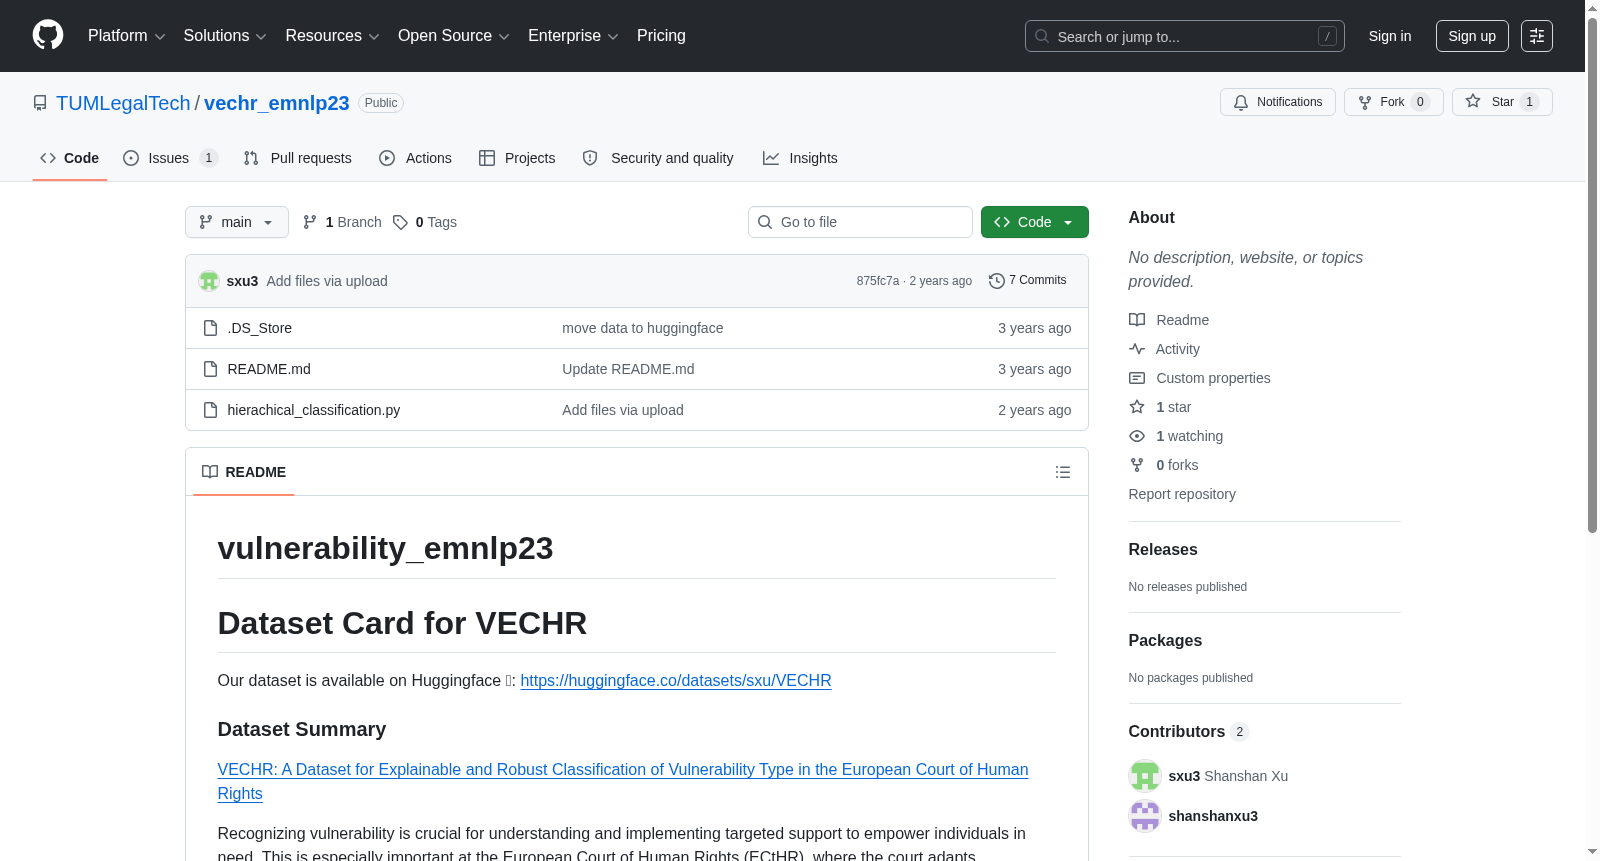Click the file icon beside README.md
The height and width of the screenshot is (861, 1600).
coord(210,369)
